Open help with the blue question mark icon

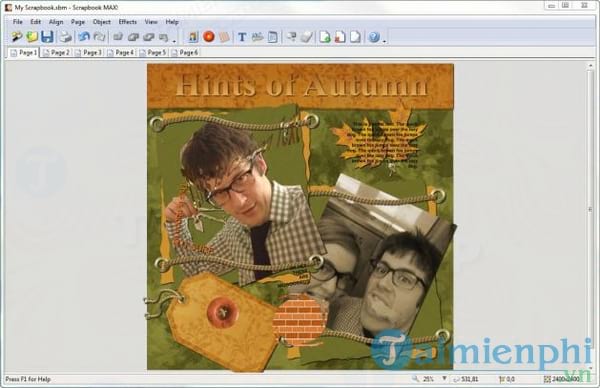click(x=374, y=37)
